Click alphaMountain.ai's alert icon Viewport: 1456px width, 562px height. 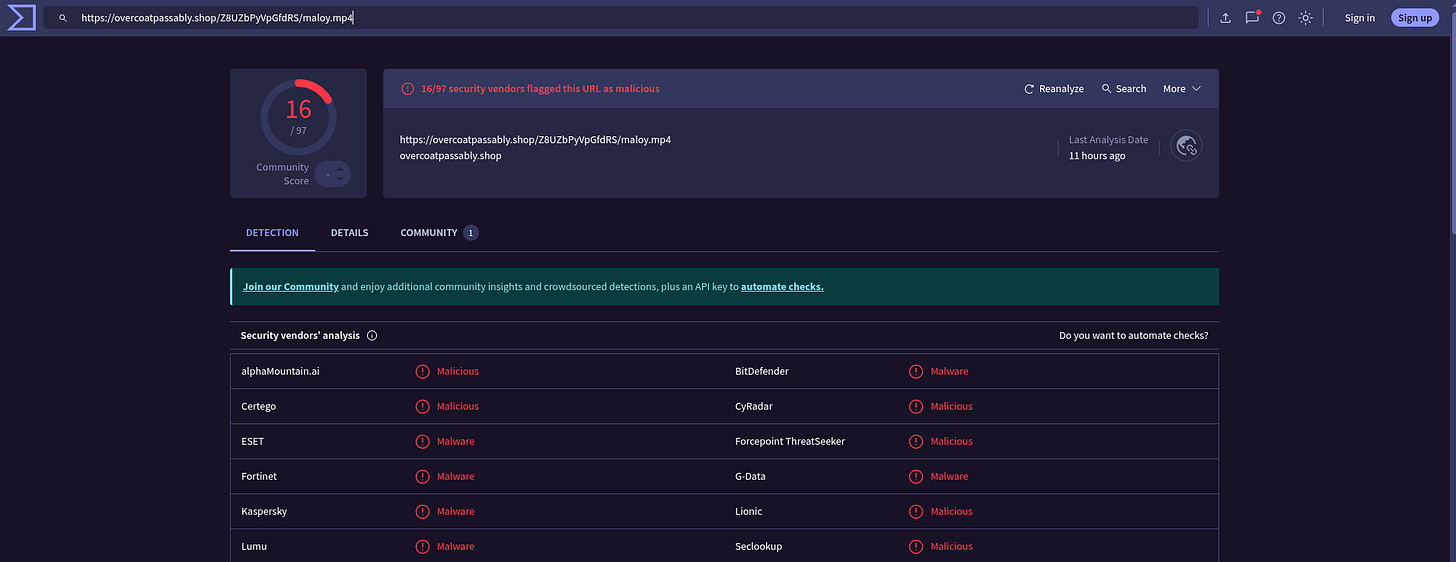pyautogui.click(x=422, y=371)
